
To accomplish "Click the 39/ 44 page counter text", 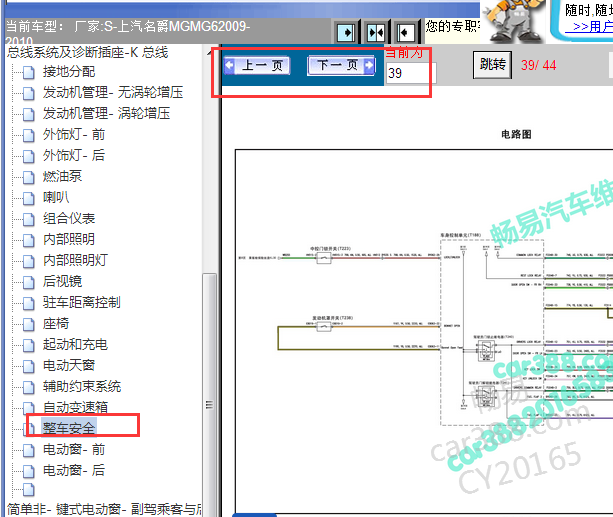I will coord(538,65).
